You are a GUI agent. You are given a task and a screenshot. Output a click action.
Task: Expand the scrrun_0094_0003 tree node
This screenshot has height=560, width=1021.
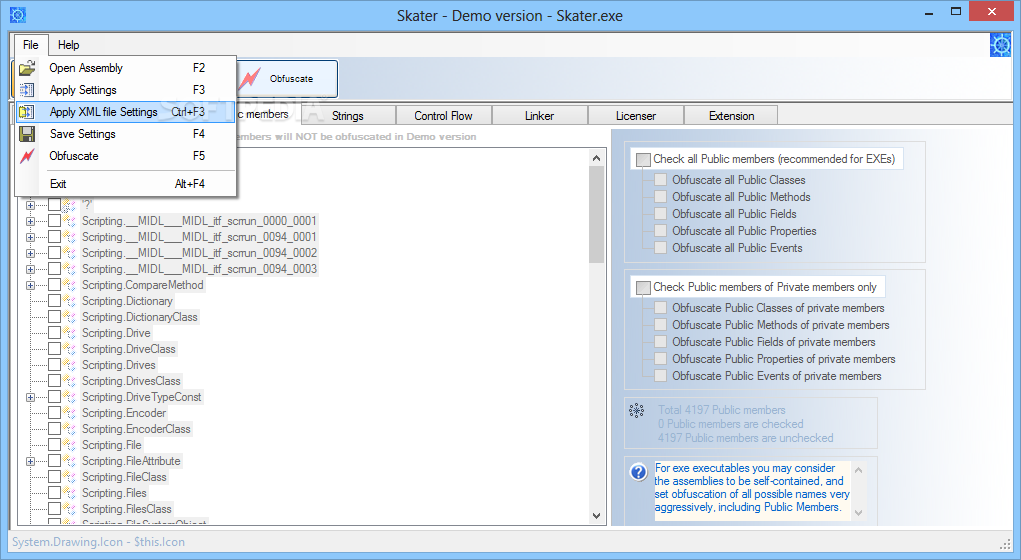(x=30, y=269)
